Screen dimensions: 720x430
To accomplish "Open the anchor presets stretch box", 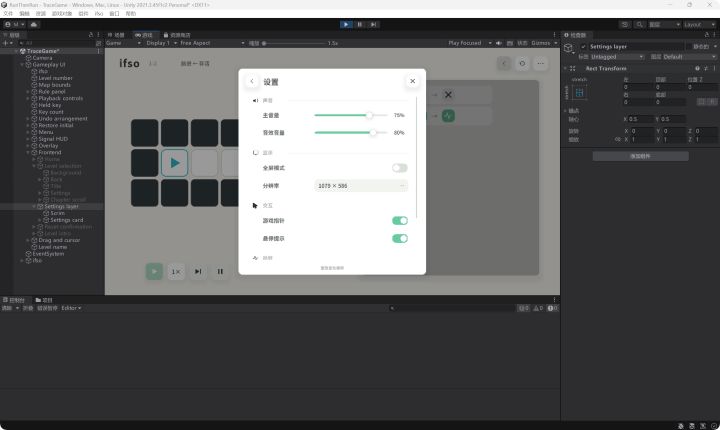I will 579,93.
